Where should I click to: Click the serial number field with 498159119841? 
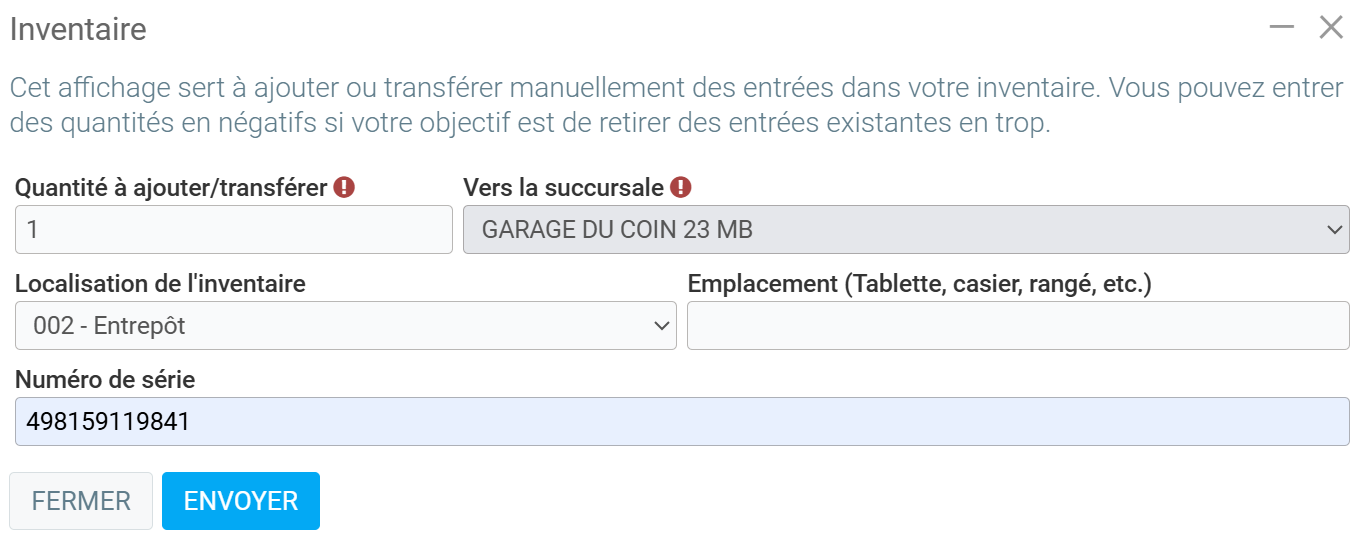click(682, 422)
